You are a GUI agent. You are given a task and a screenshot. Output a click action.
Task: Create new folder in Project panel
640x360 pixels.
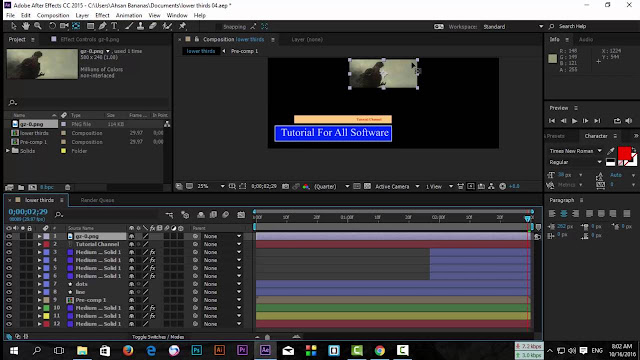click(21, 187)
